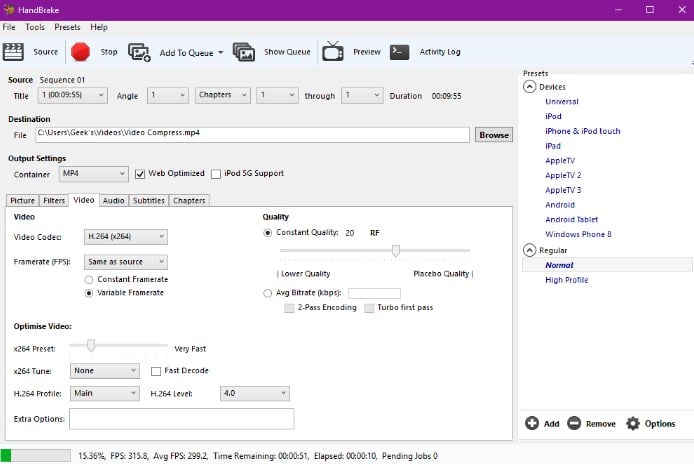This screenshot has height=464, width=694.
Task: Open the Chapters mode dropdown
Action: tap(223, 95)
